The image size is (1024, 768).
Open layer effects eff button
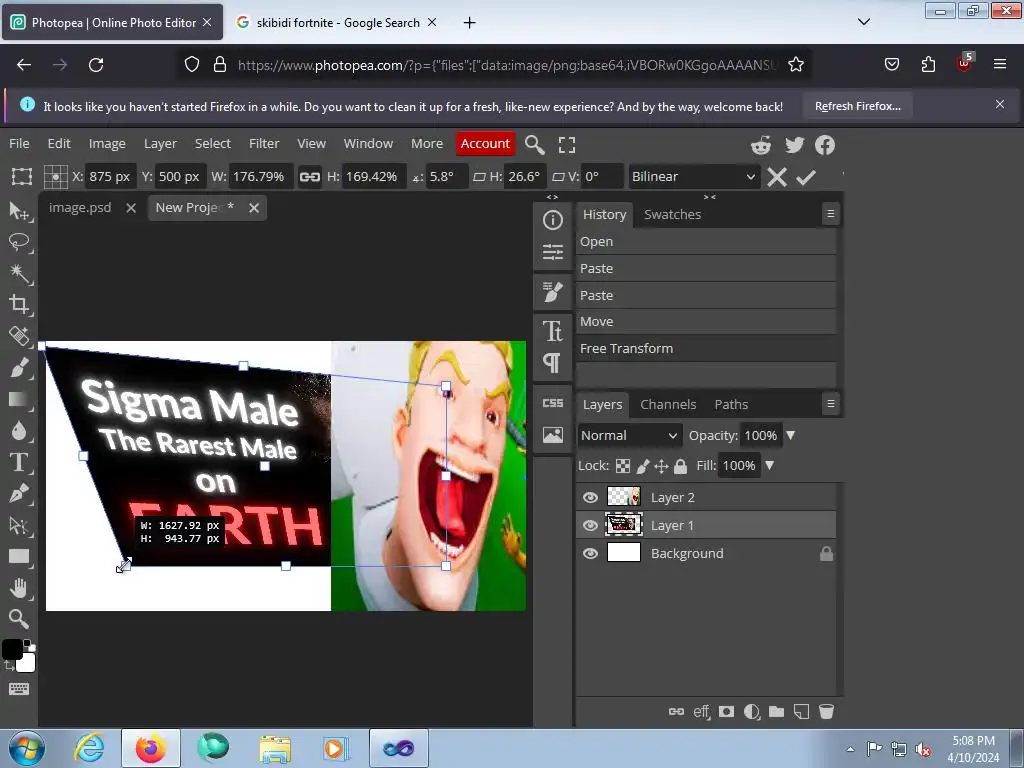click(x=701, y=711)
